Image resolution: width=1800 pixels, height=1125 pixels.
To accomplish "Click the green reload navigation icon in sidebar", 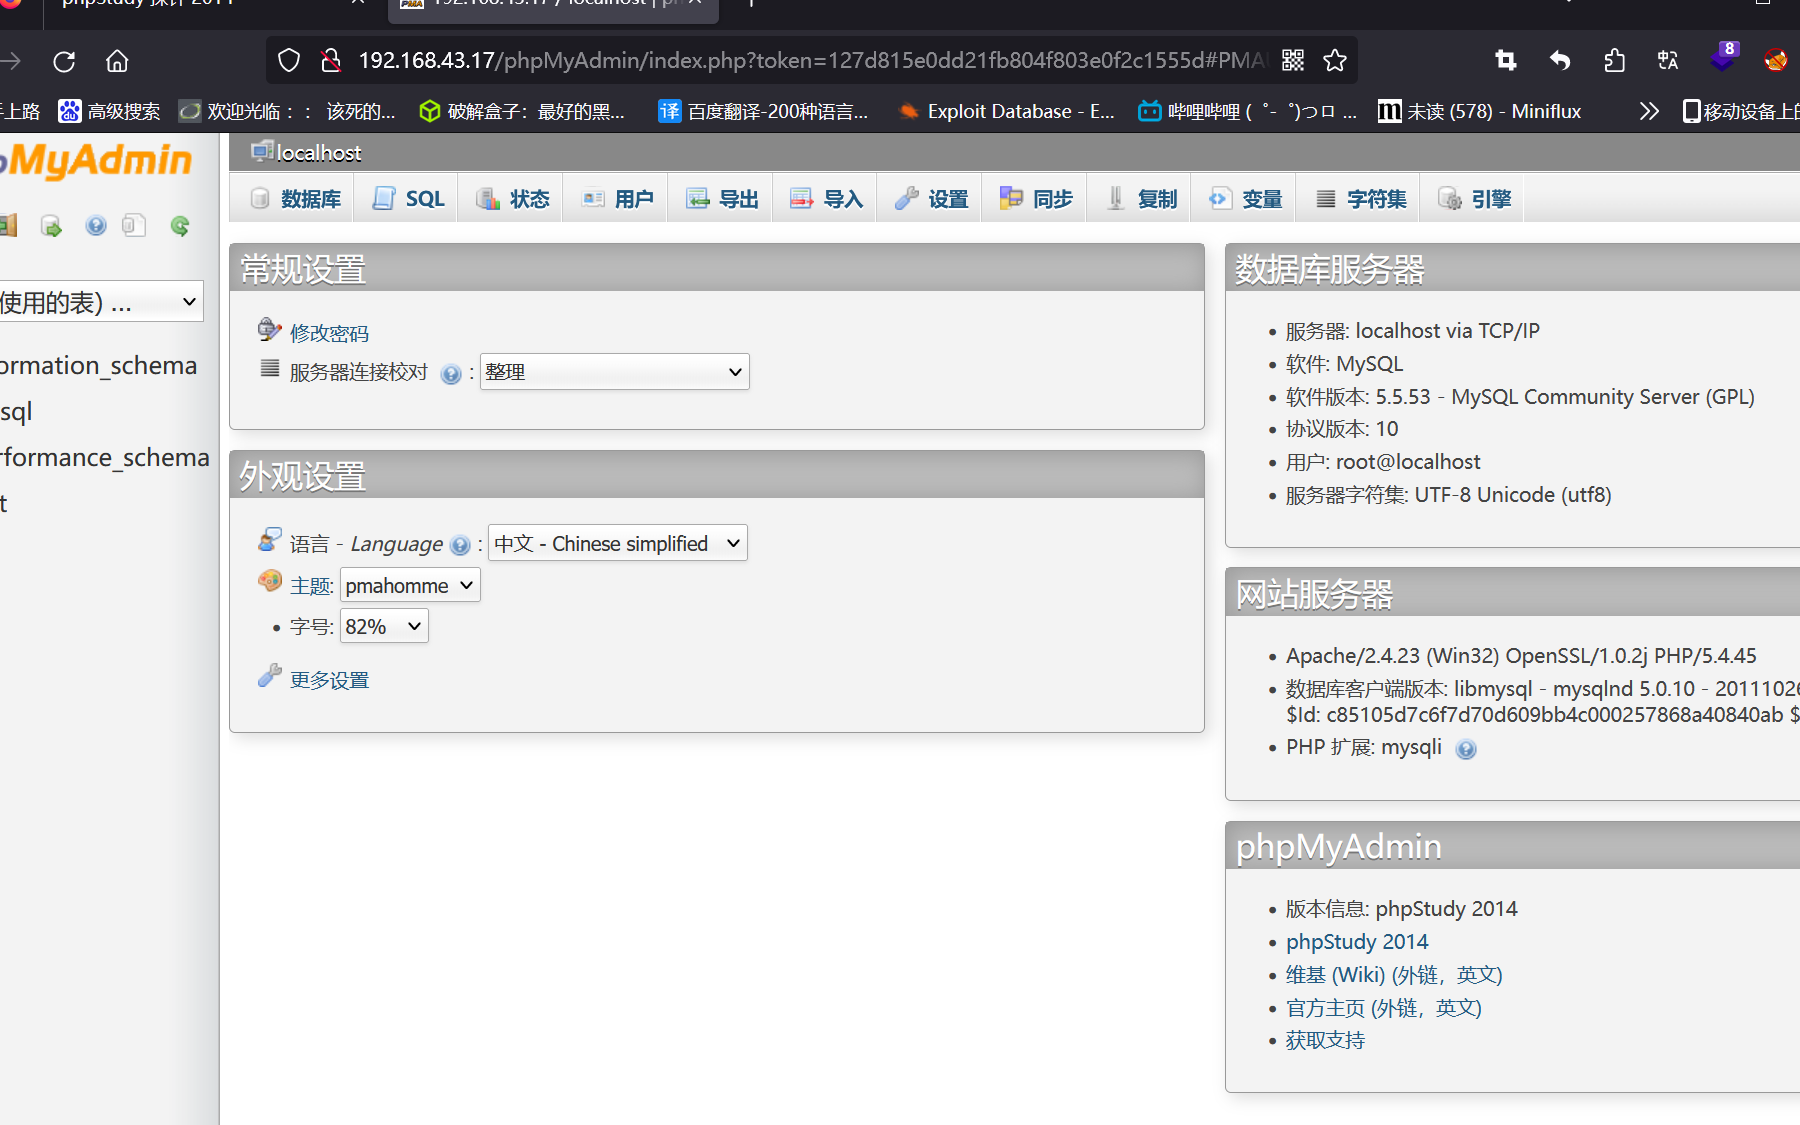I will click(x=180, y=226).
